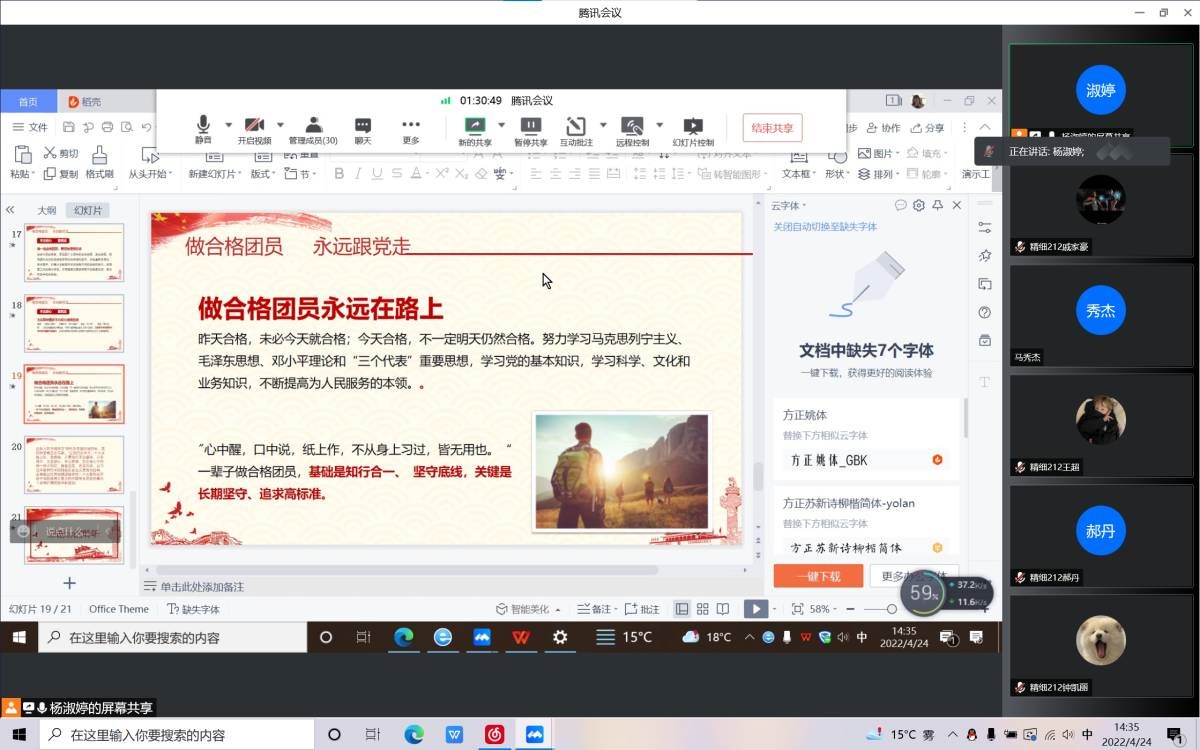Expand the interactive annotation options arrow

point(602,125)
